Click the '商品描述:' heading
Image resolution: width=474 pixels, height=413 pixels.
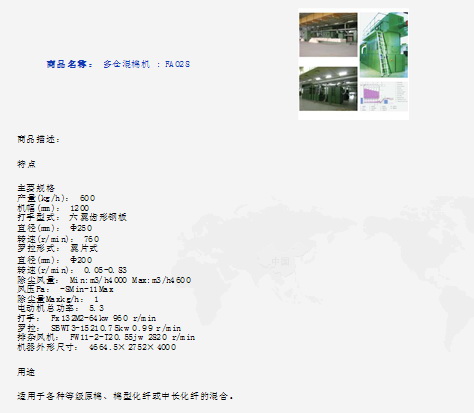coord(39,139)
